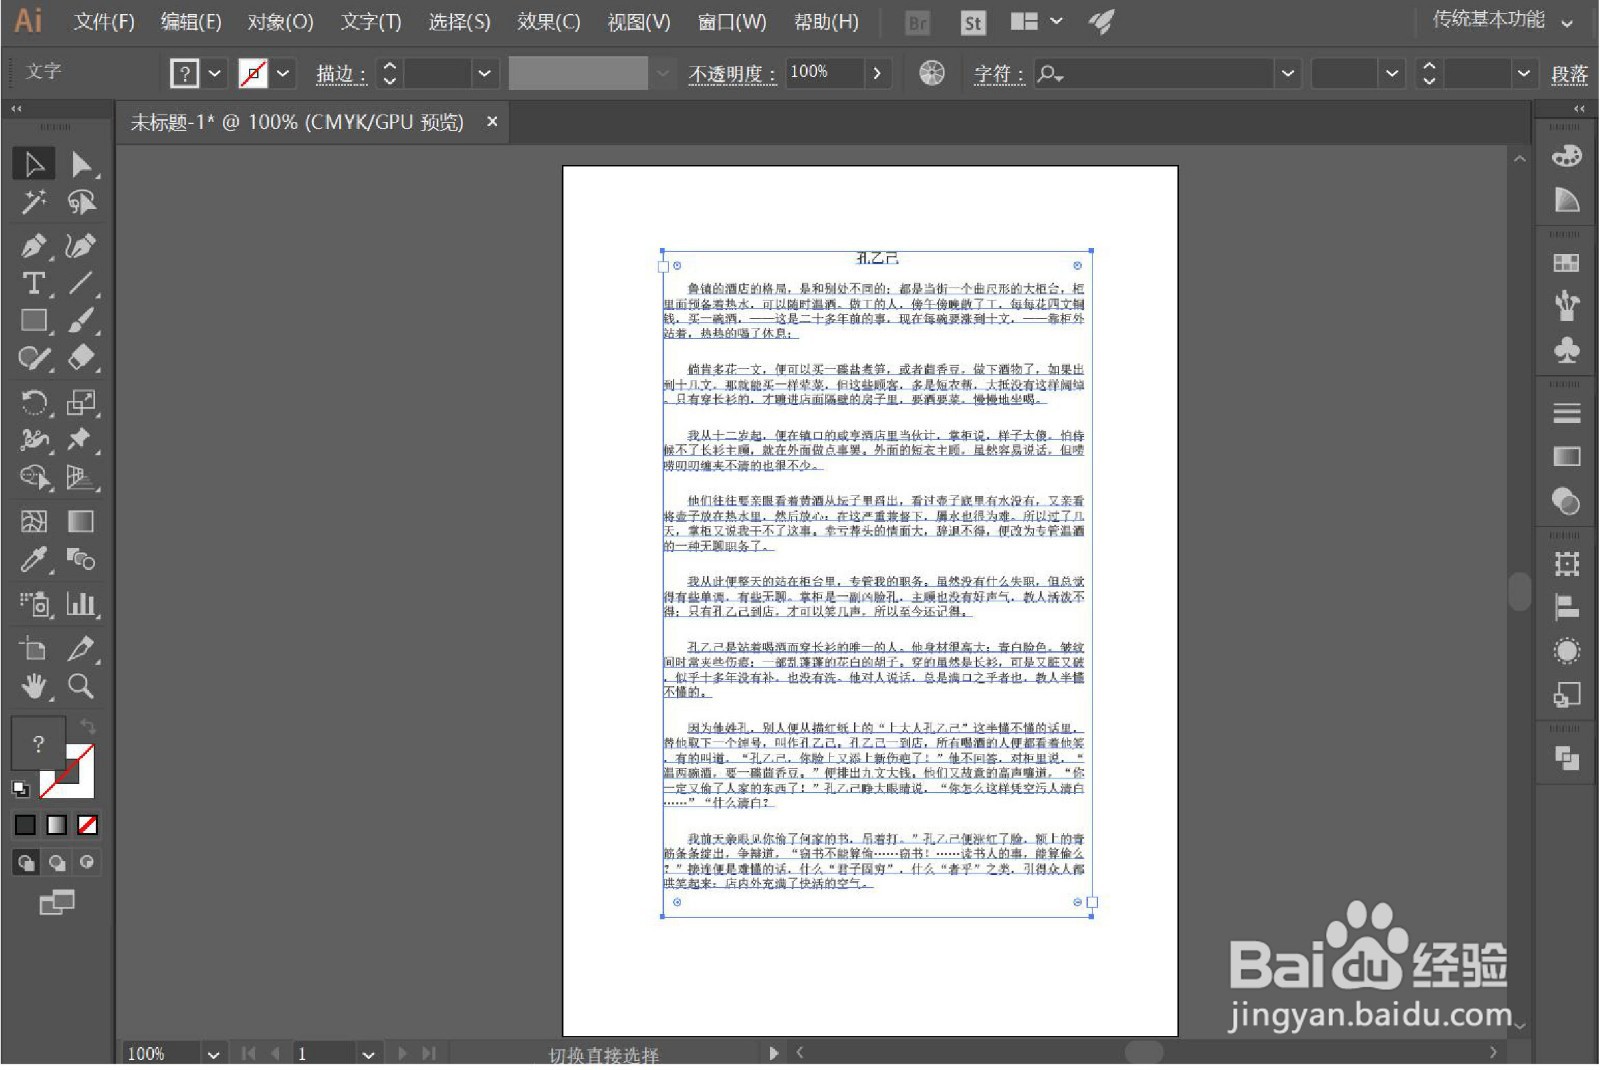Open the Symbols panel club icon
Viewport: 1600px width, 1070px height.
[1566, 349]
